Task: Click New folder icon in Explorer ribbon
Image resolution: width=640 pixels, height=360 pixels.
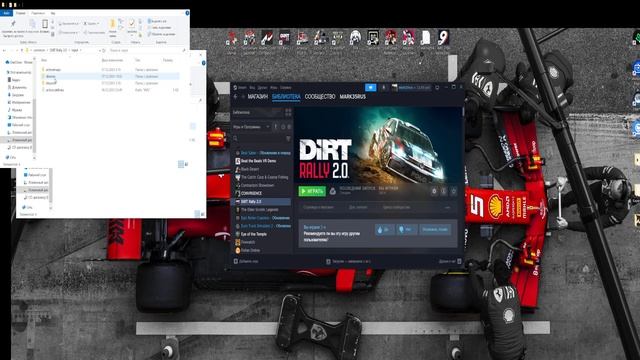Action: 113,24
